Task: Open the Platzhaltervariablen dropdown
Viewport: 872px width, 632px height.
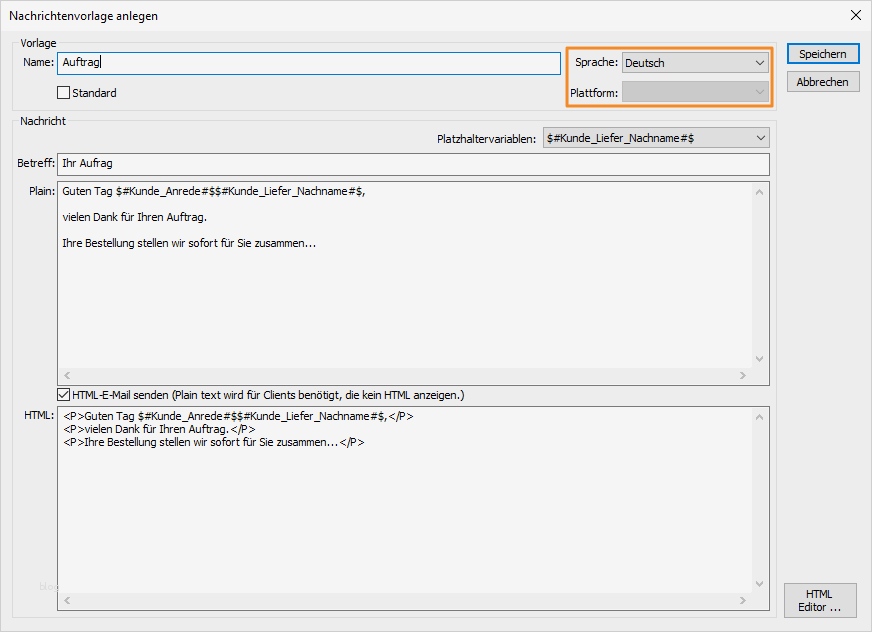Action: point(762,137)
